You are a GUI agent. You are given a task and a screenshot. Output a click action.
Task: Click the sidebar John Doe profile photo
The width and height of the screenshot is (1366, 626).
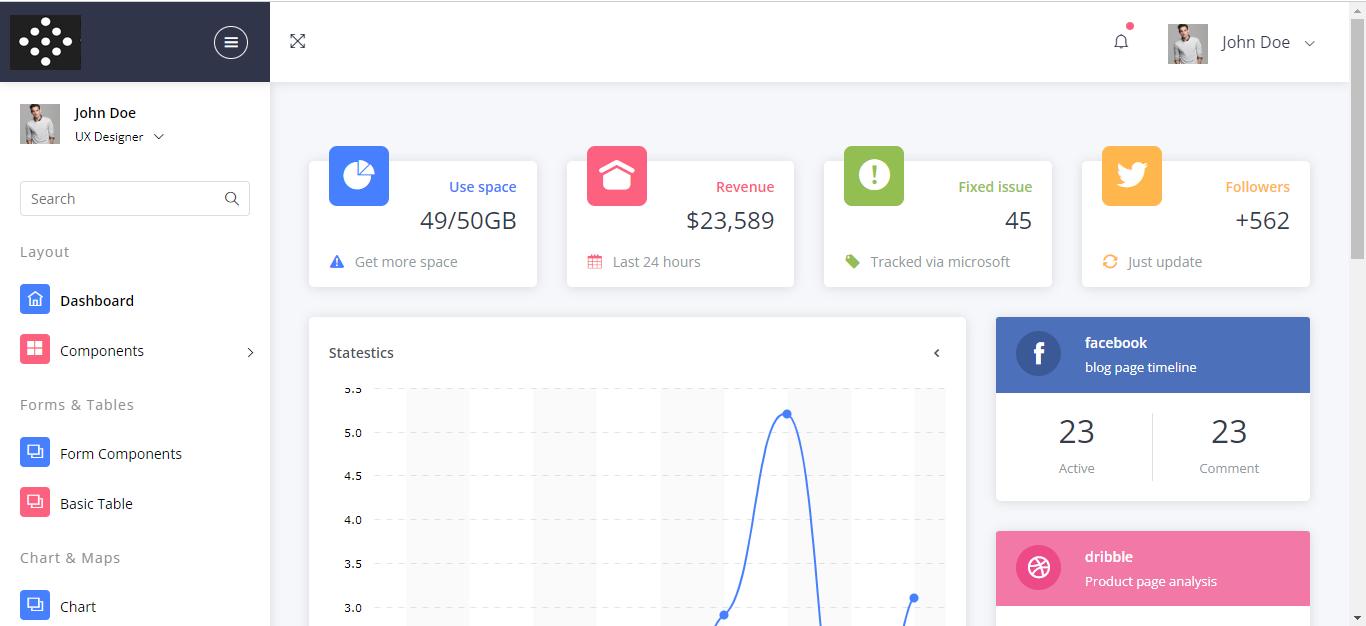pyautogui.click(x=40, y=124)
